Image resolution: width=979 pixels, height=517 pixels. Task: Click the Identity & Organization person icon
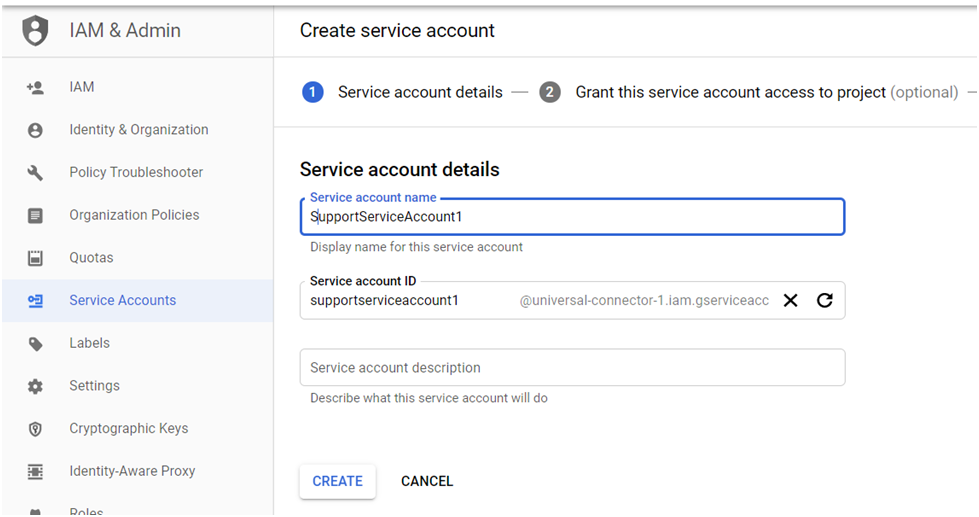(x=35, y=130)
